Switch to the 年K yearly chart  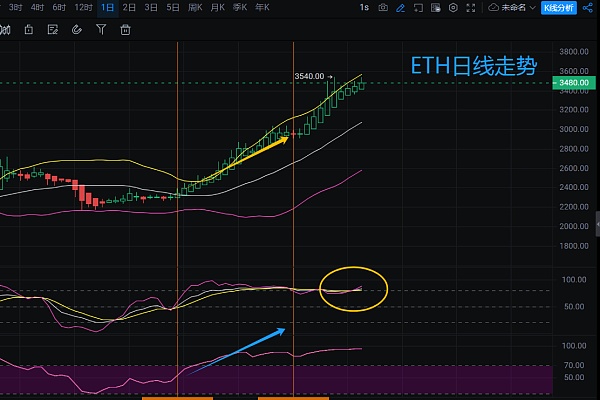coord(262,8)
